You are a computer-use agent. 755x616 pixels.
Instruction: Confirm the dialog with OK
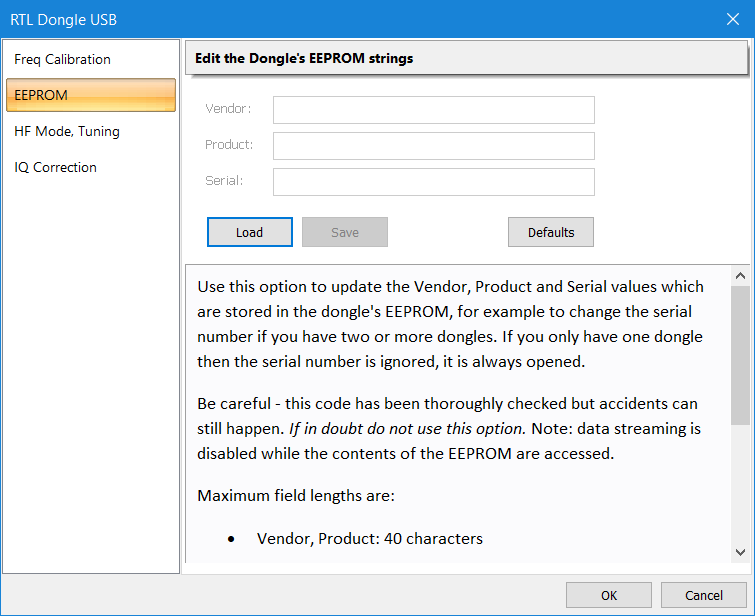point(608,596)
